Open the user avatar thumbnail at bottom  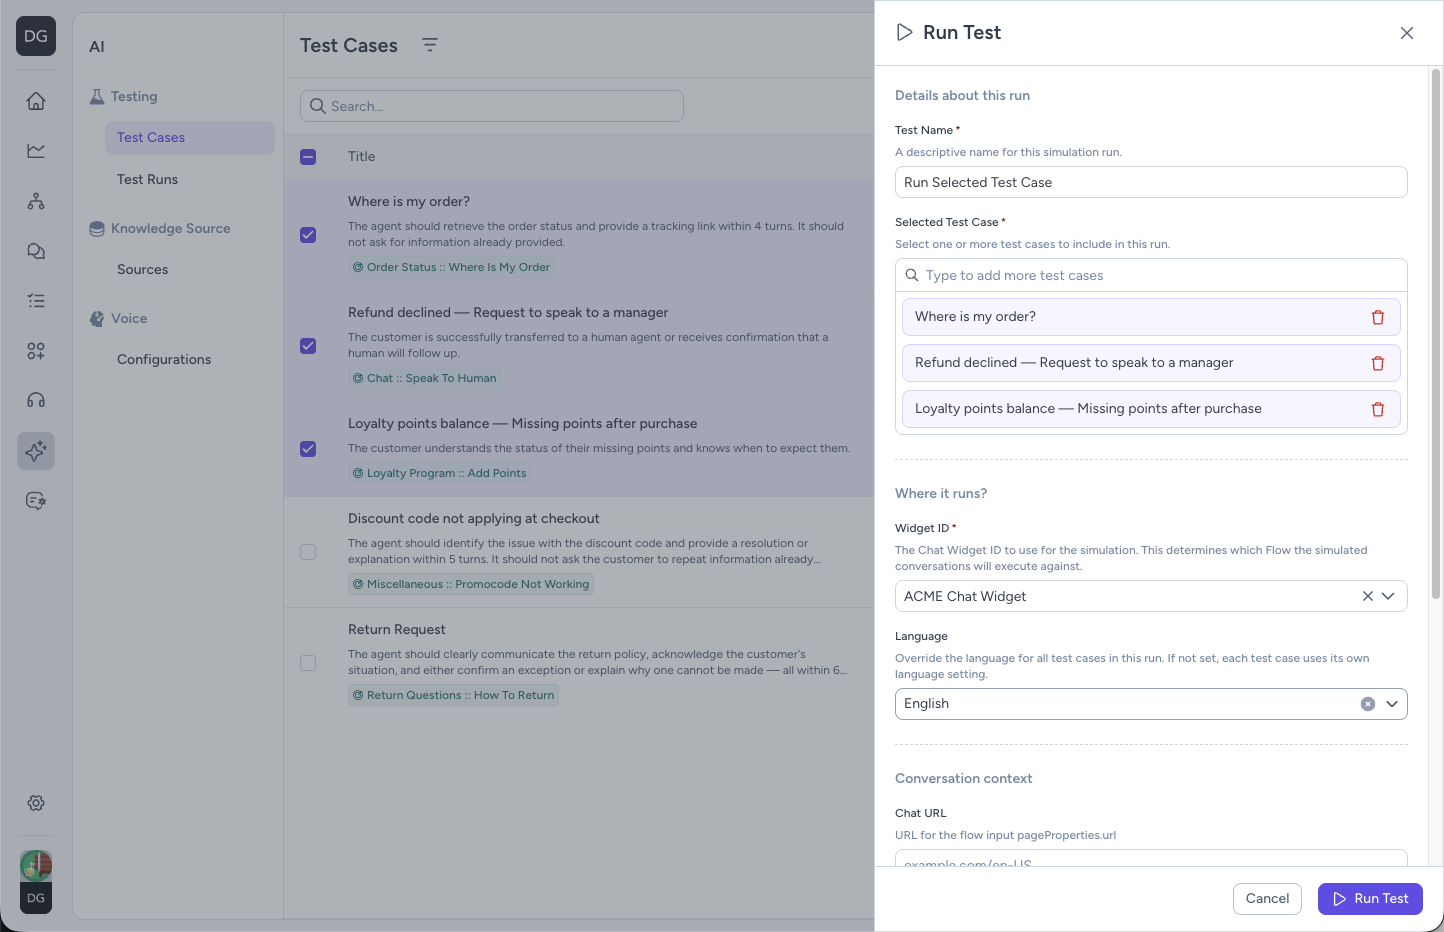point(36,865)
